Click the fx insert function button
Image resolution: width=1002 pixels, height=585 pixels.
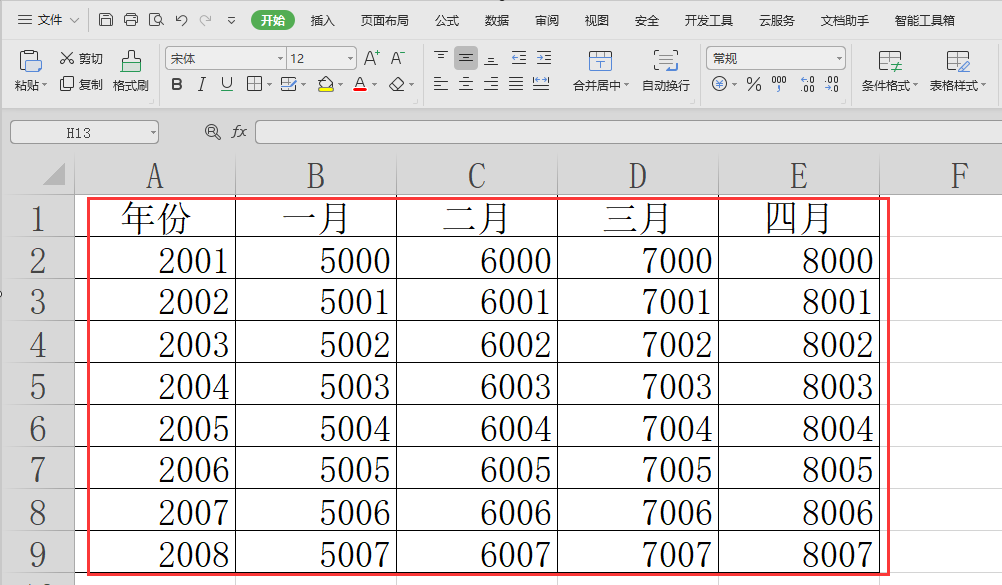pyautogui.click(x=239, y=132)
